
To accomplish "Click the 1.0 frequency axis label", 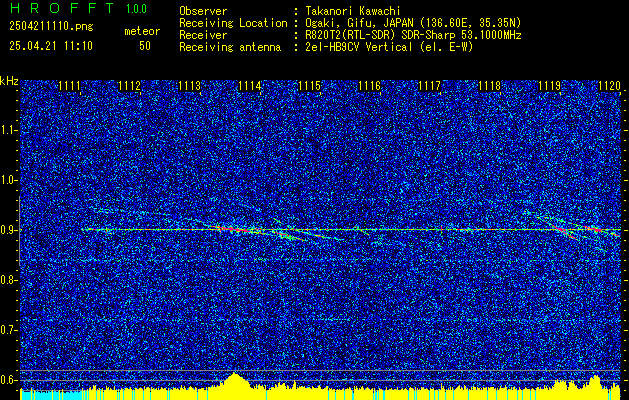I will [x=7, y=180].
